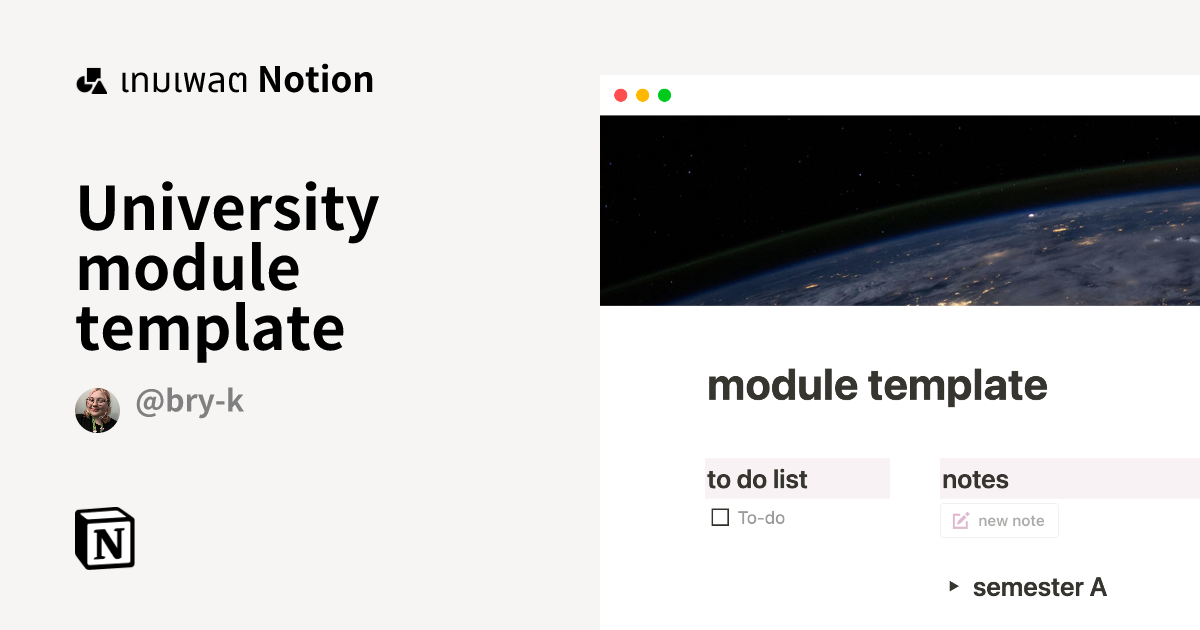Click the yellow traffic-light dot

643,95
